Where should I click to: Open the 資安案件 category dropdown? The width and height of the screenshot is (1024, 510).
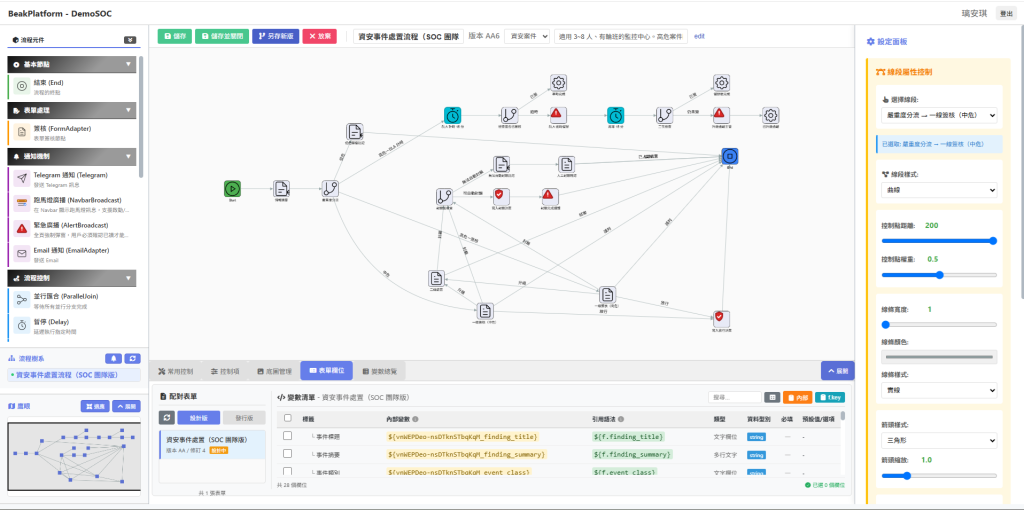tap(527, 37)
